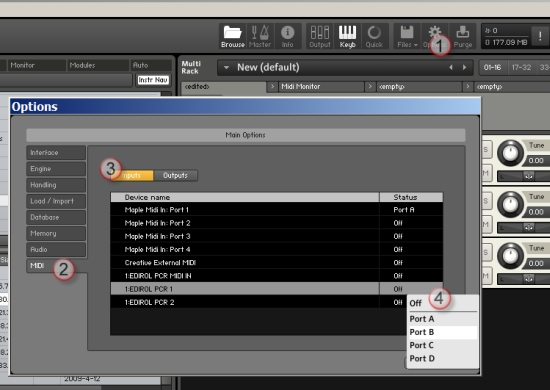Screen dimensions: 550x390
Task: Adjust the first Tune knob
Action: tap(510, 153)
